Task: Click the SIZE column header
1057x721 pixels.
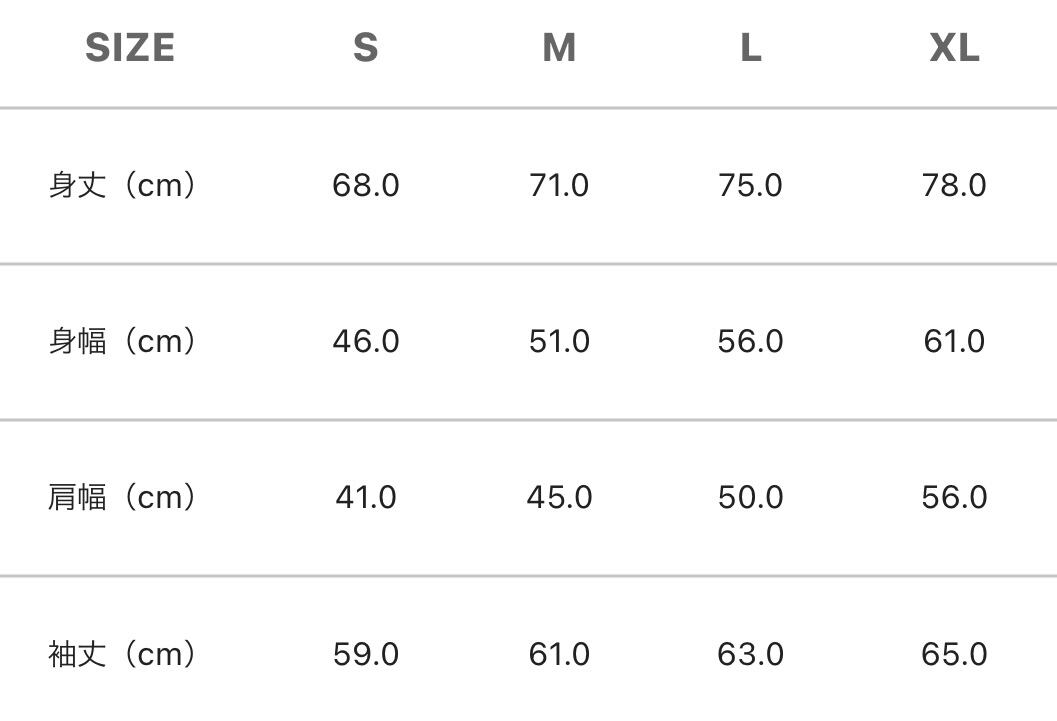Action: pos(130,48)
